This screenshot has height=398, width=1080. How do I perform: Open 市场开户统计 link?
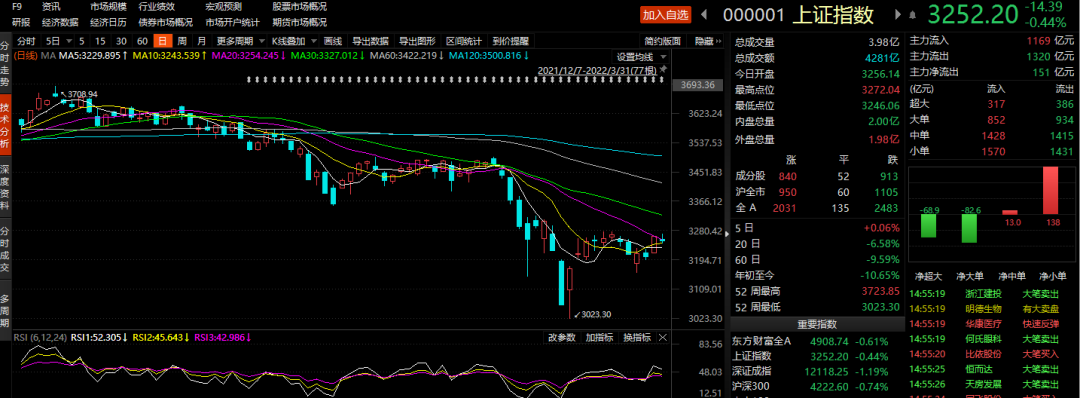pos(232,22)
